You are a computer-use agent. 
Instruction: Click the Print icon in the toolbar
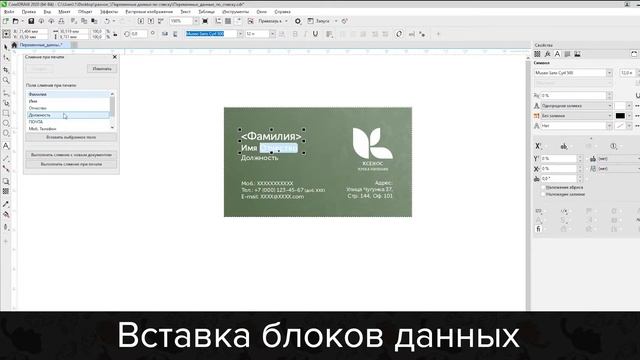61,21
